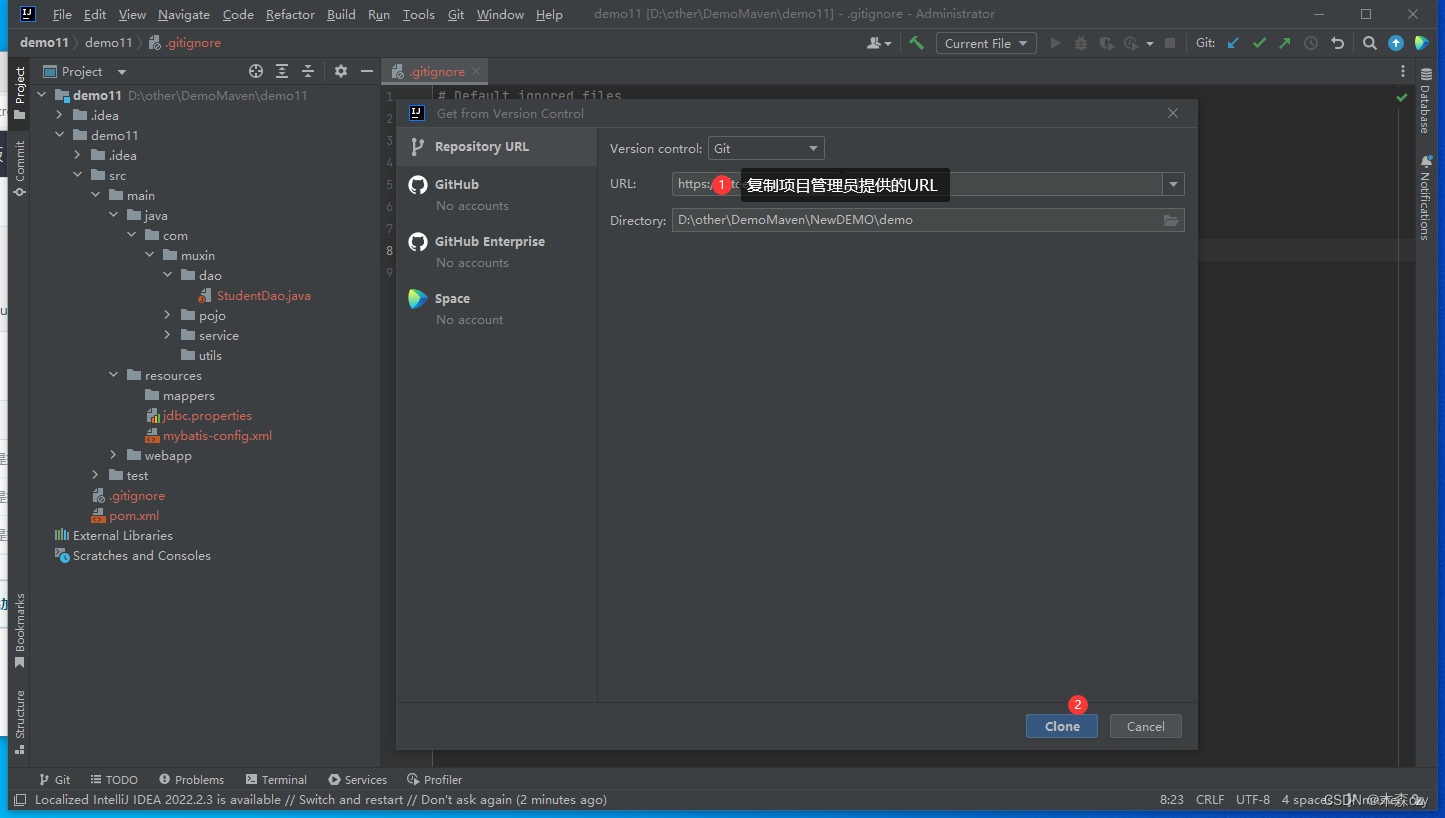Open the Bookmarks side tool window
Image resolution: width=1445 pixels, height=818 pixels.
point(19,630)
